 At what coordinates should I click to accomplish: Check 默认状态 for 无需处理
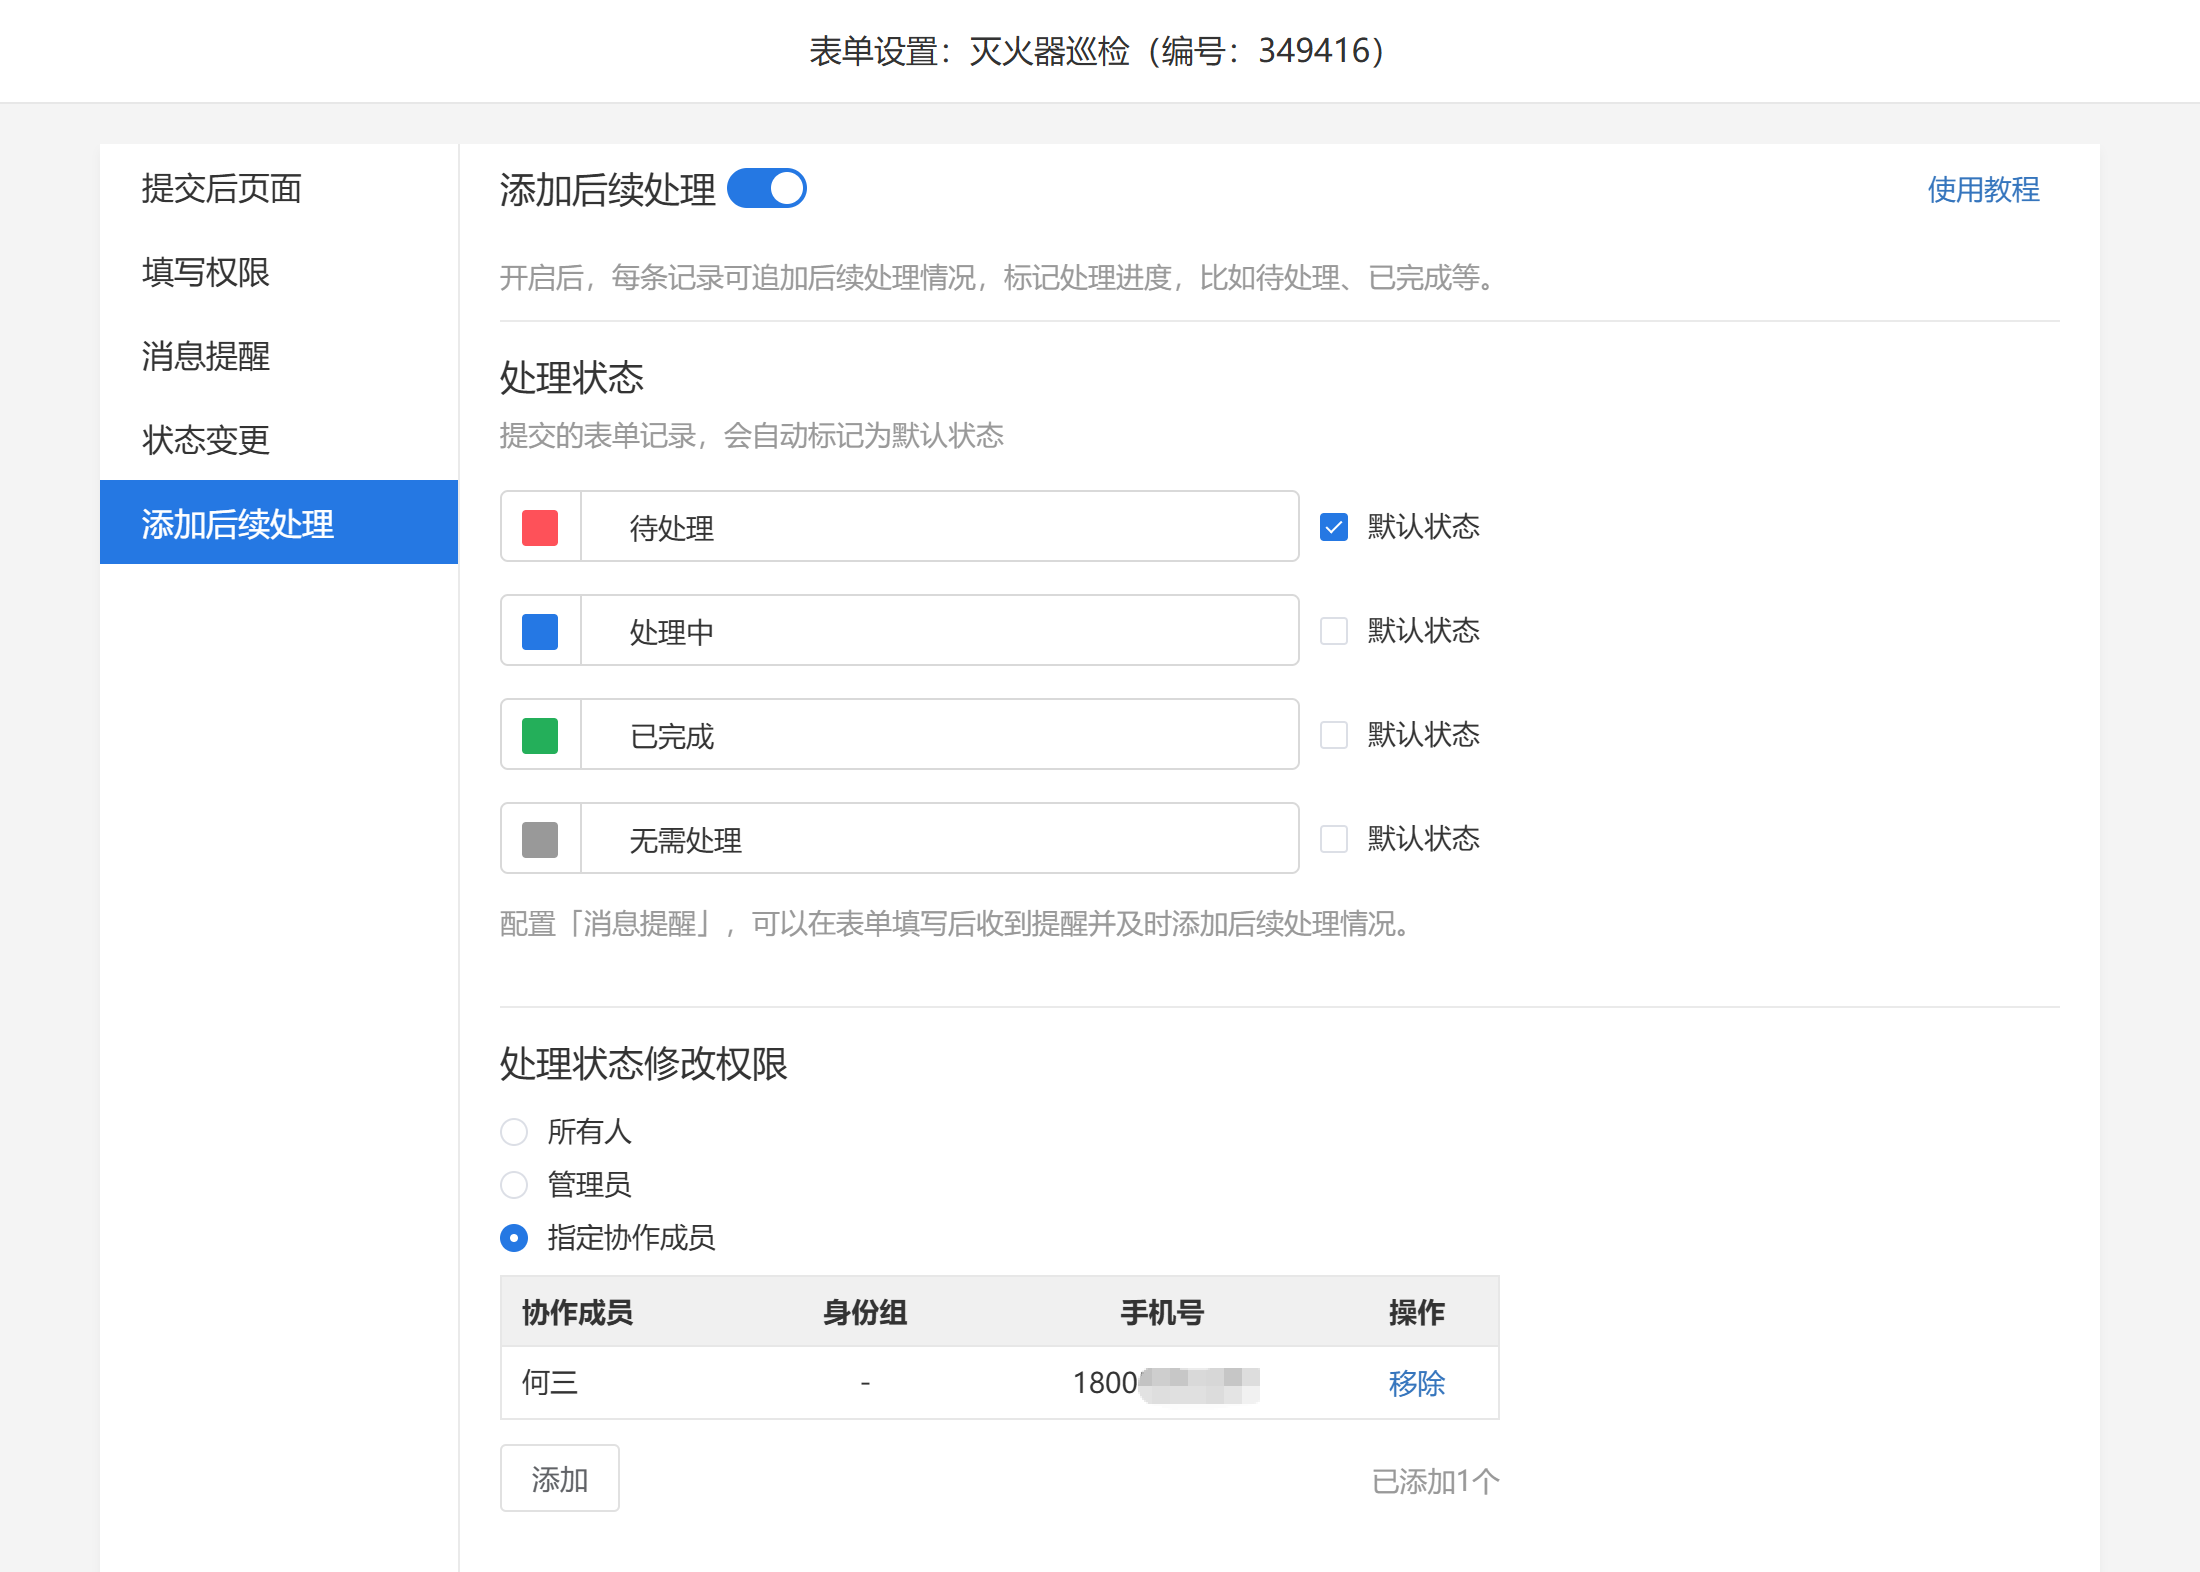click(x=1334, y=839)
